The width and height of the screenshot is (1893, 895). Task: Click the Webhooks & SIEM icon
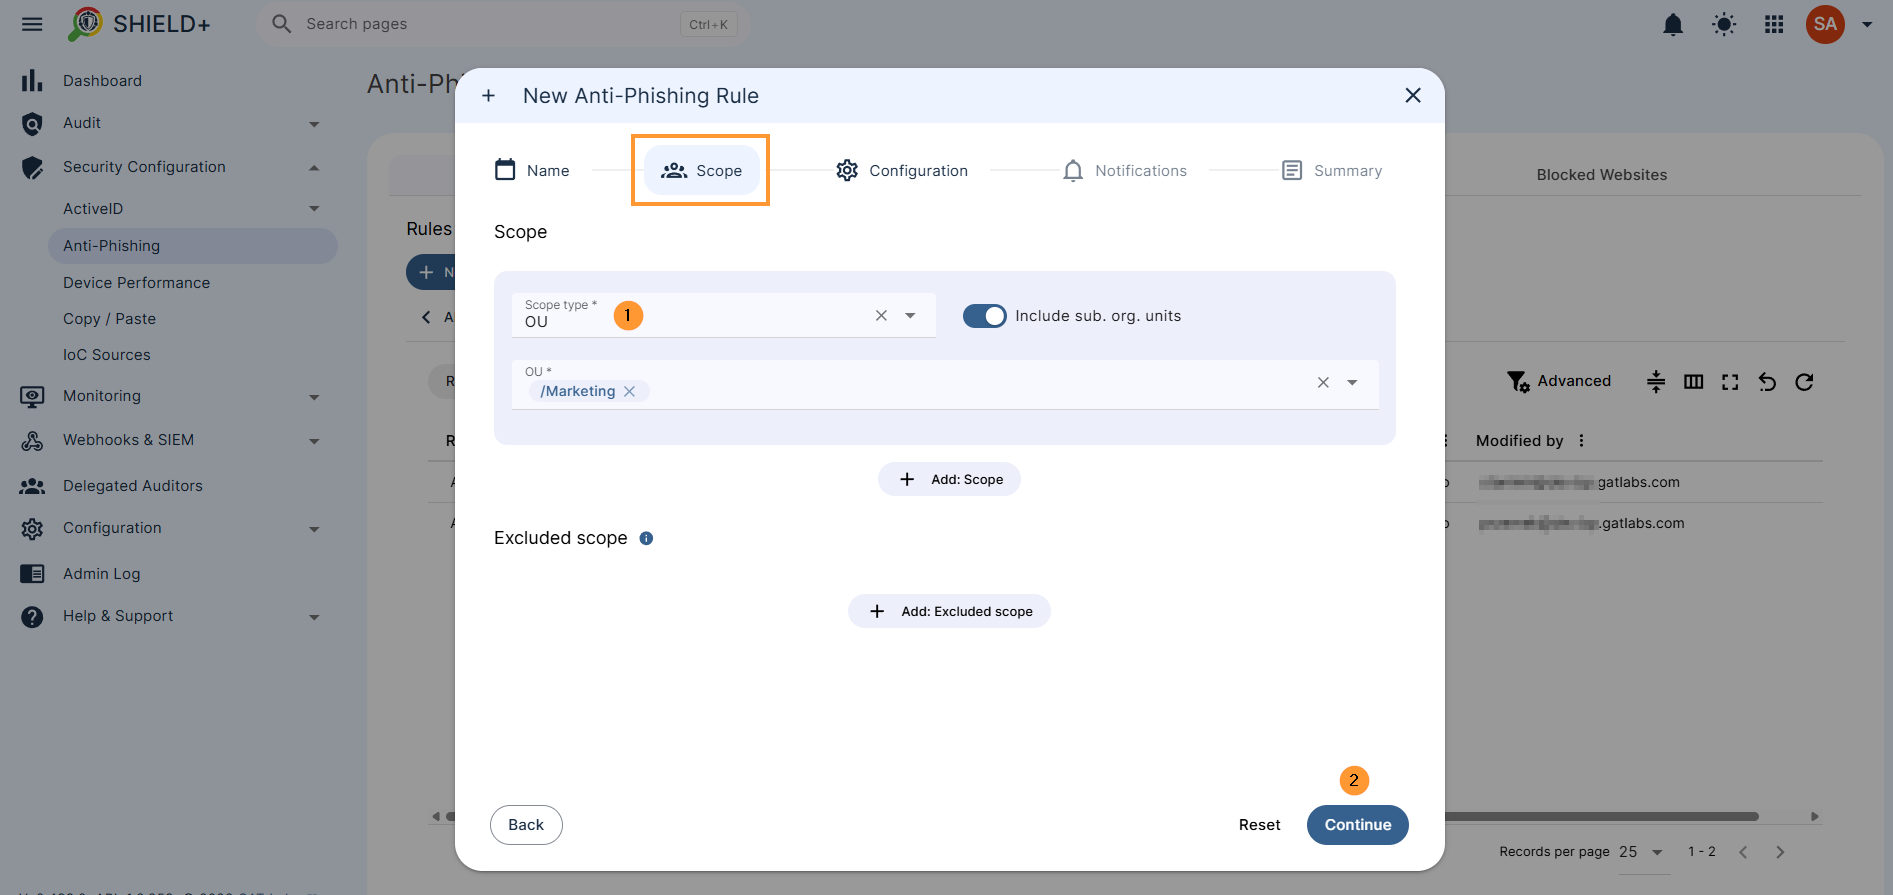click(x=32, y=441)
